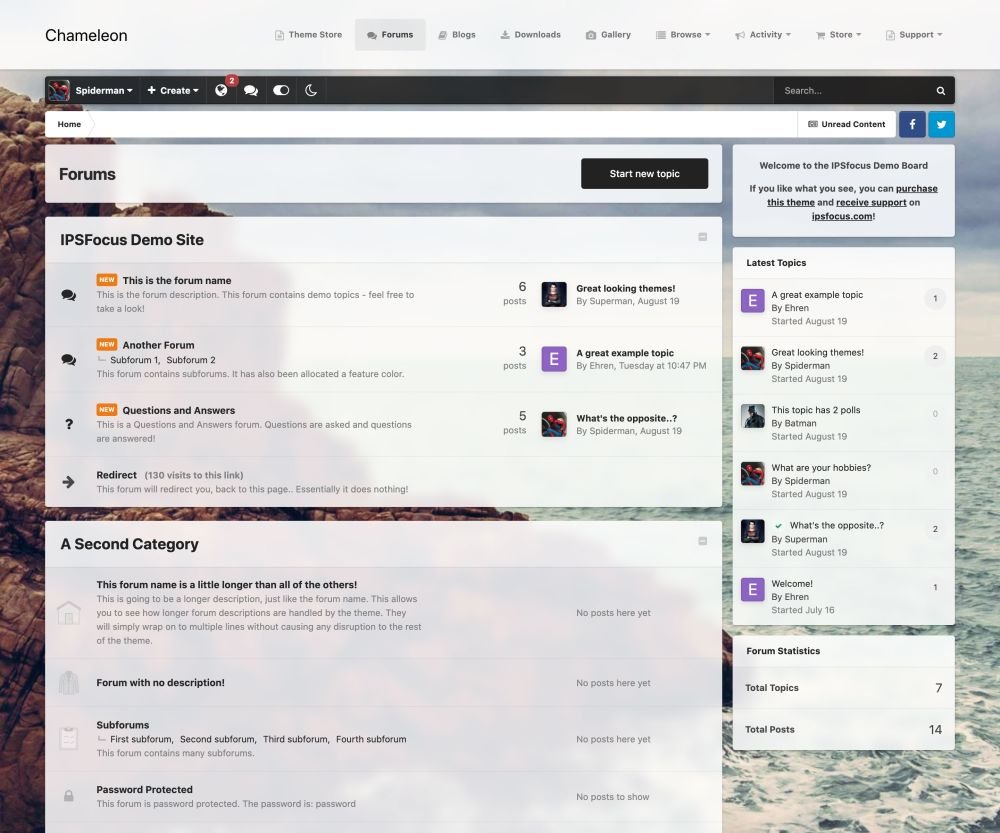Expand the Create dropdown menu
The height and width of the screenshot is (833, 1000).
tap(172, 90)
